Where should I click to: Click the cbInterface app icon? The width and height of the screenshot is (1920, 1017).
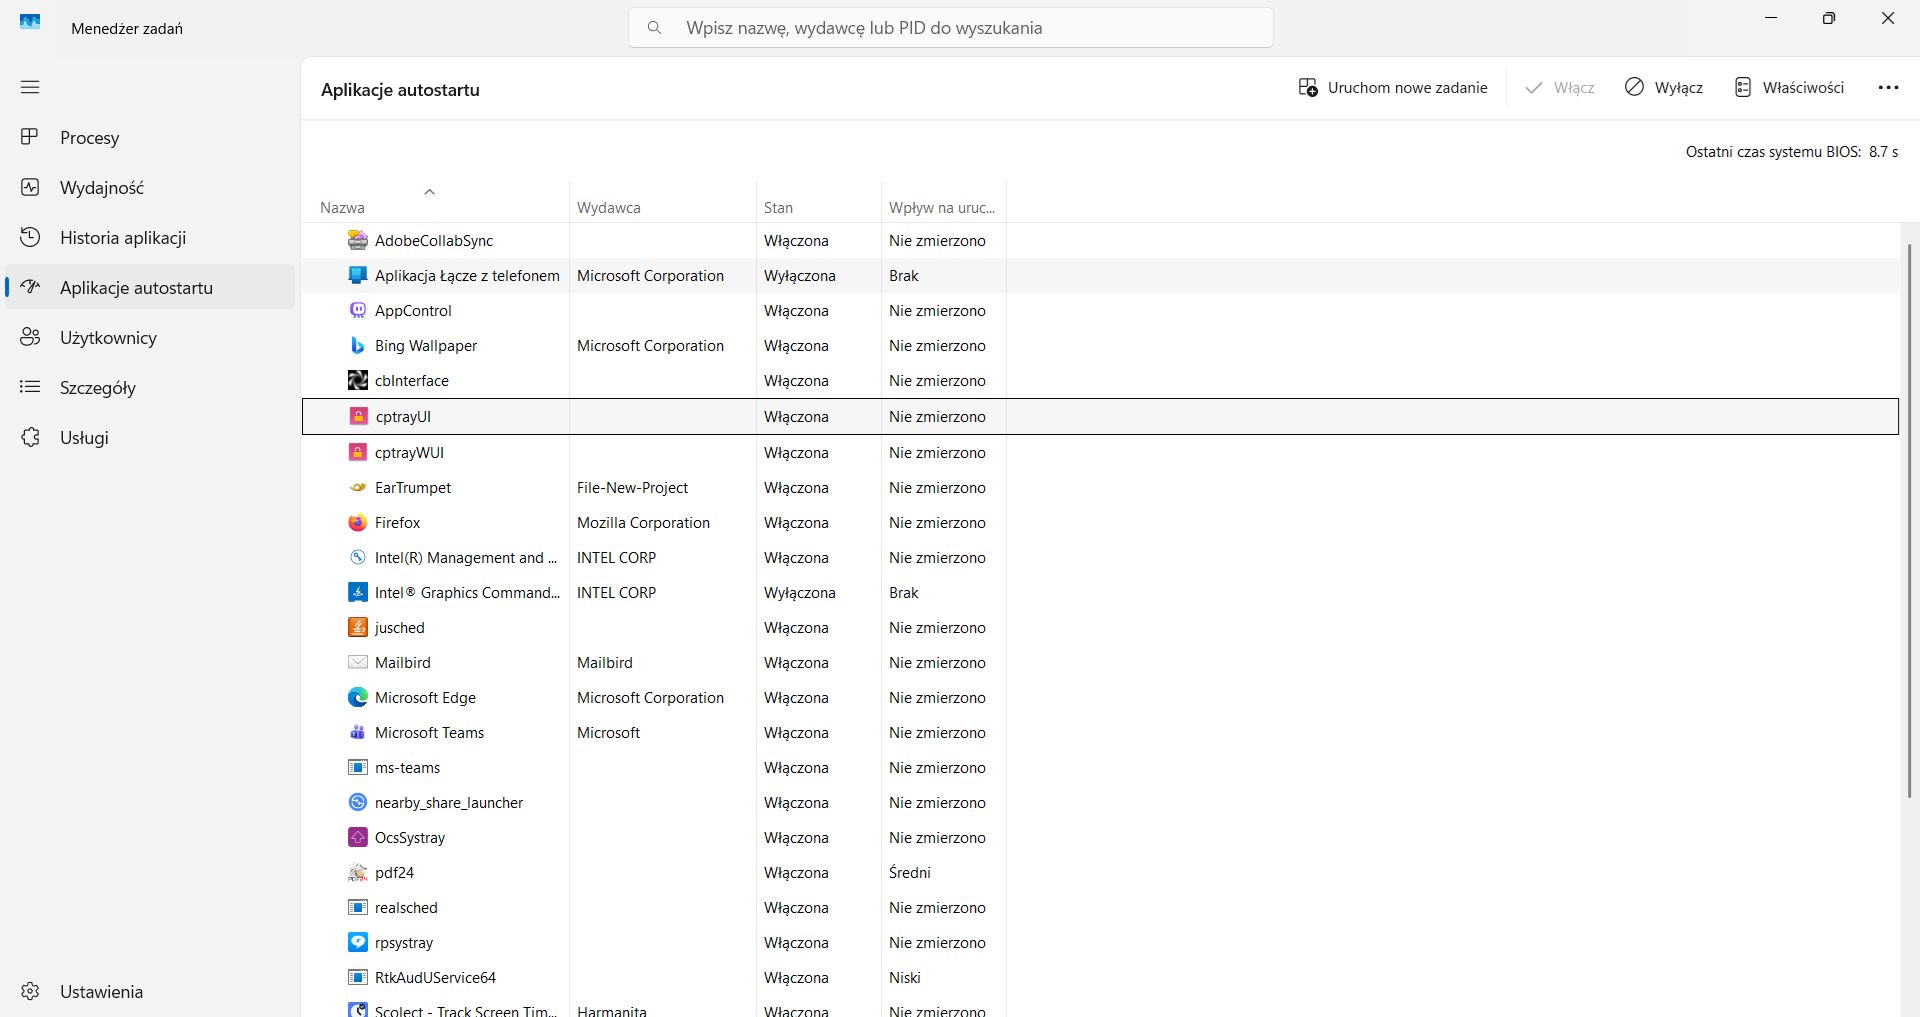click(x=357, y=380)
